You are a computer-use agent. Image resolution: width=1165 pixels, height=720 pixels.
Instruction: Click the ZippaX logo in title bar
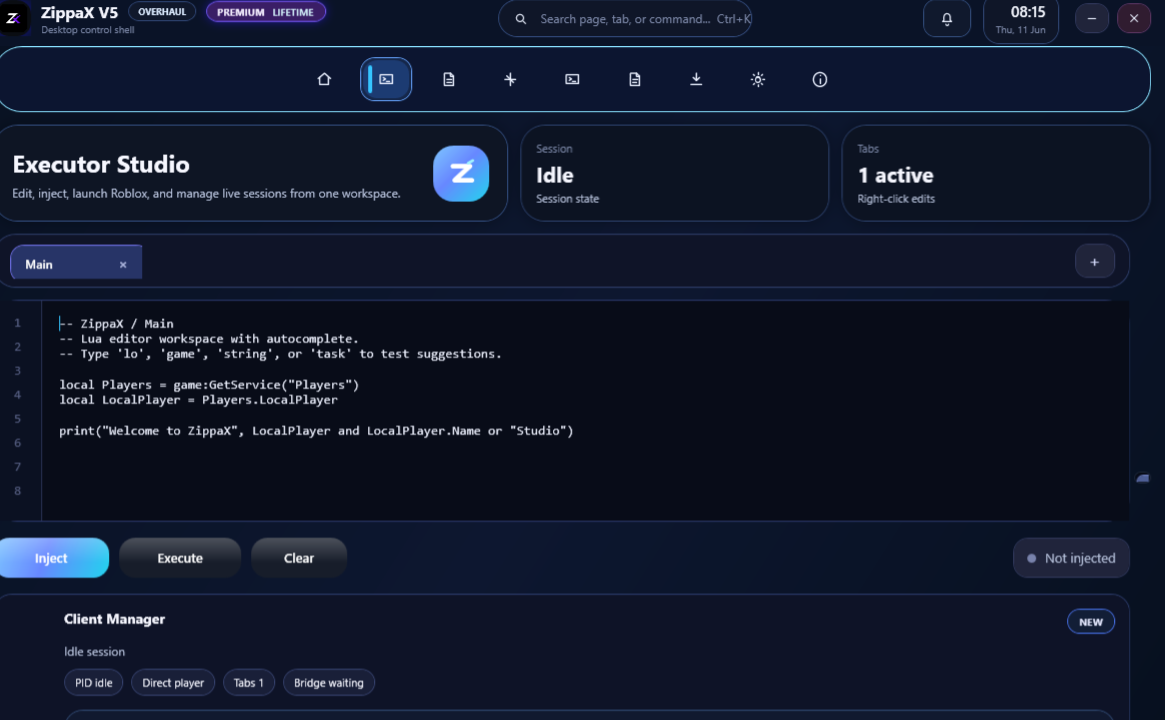pyautogui.click(x=14, y=19)
